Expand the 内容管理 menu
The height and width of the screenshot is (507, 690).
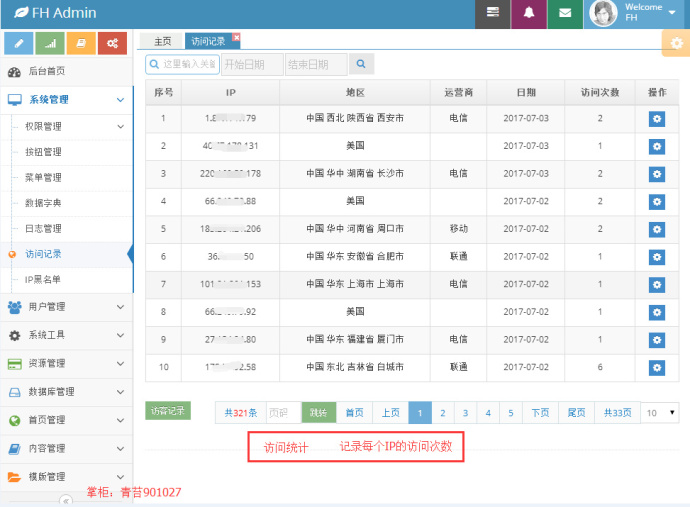(x=66, y=449)
